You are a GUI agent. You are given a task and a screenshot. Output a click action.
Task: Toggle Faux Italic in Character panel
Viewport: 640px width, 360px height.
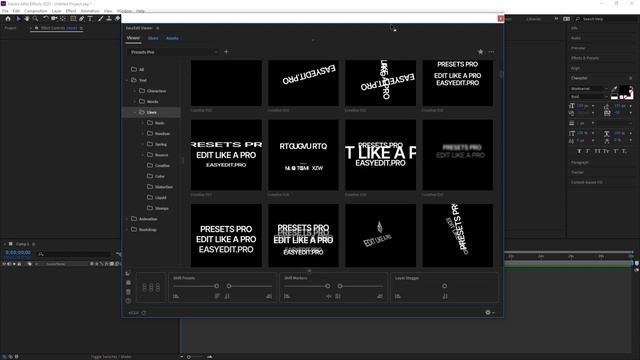tap(588, 151)
